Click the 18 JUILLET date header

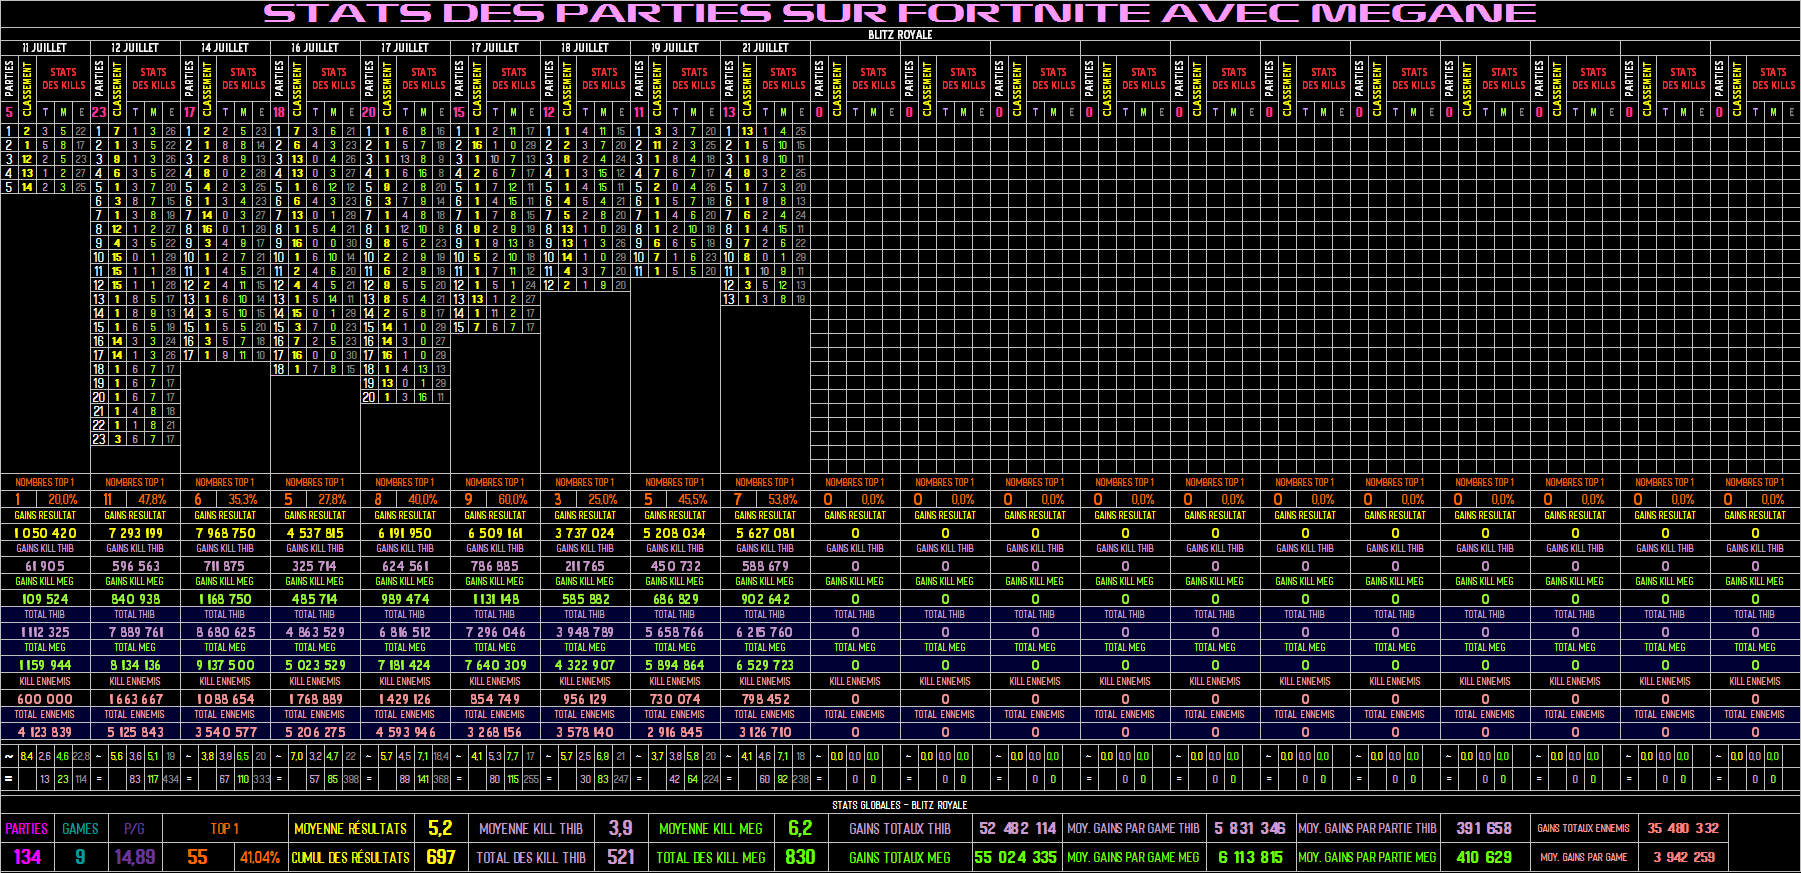(585, 47)
